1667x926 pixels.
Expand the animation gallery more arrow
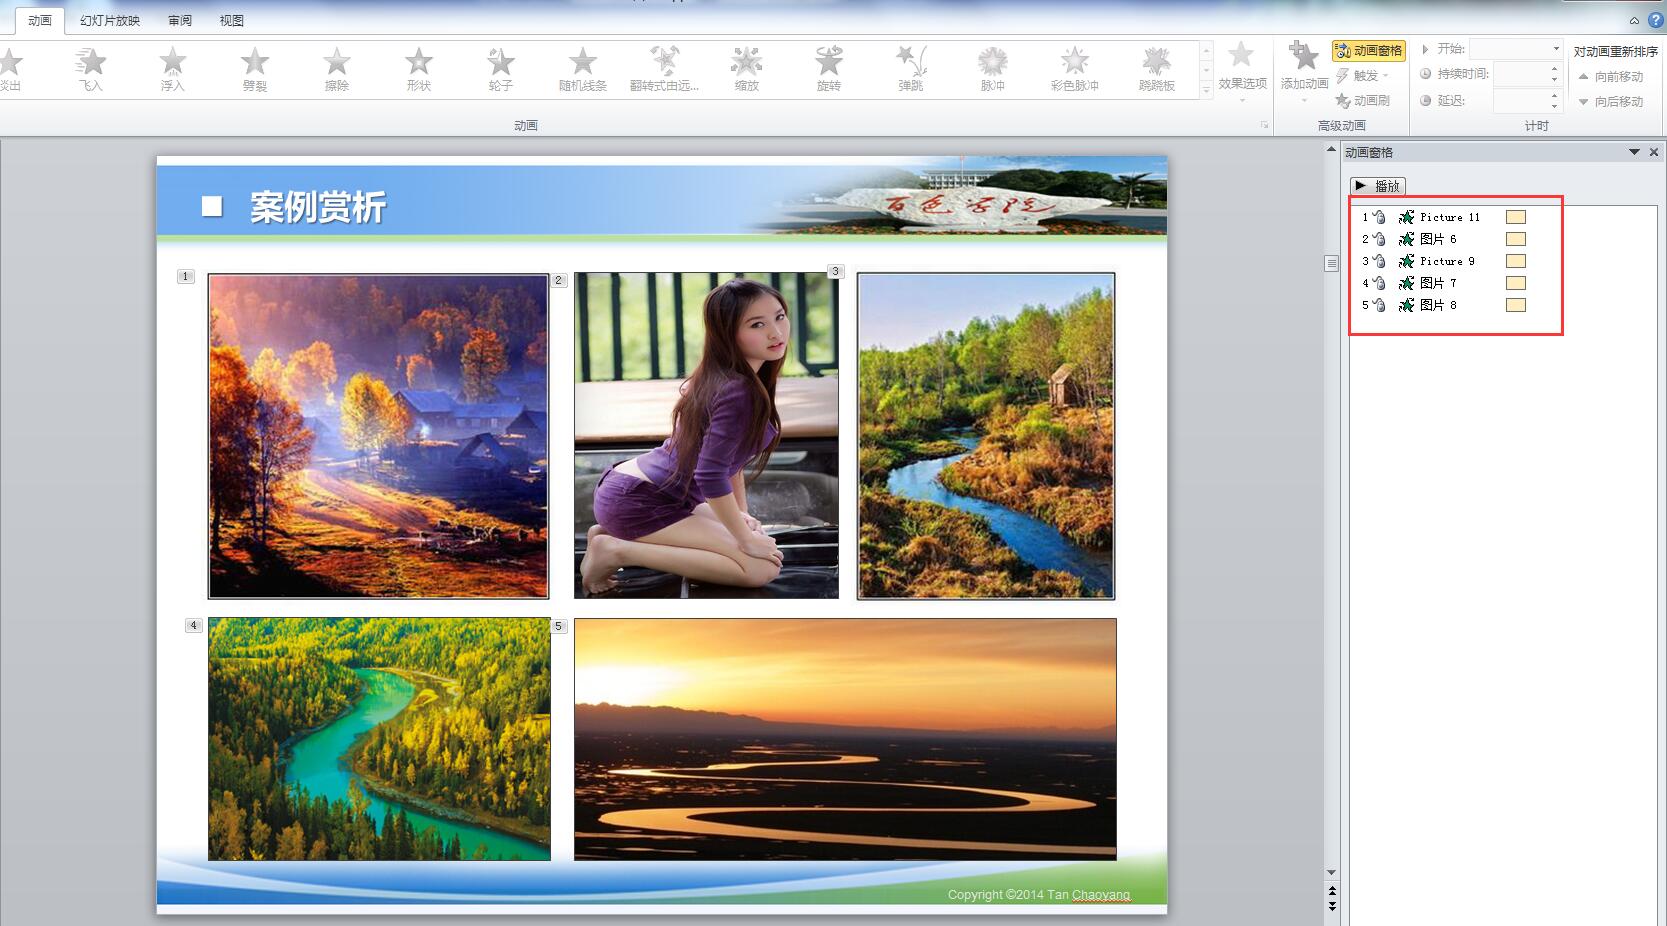(x=1207, y=90)
